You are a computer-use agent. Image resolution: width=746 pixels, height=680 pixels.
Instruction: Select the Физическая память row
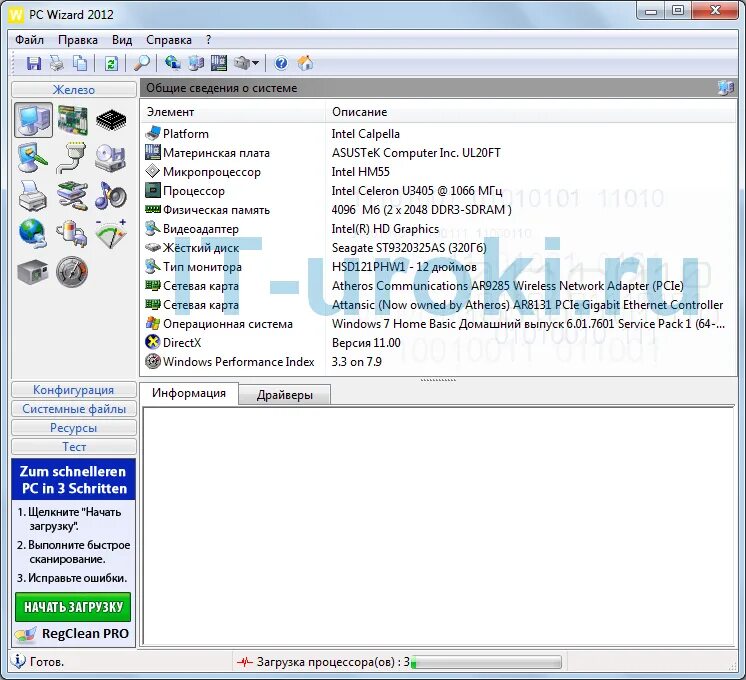438,210
